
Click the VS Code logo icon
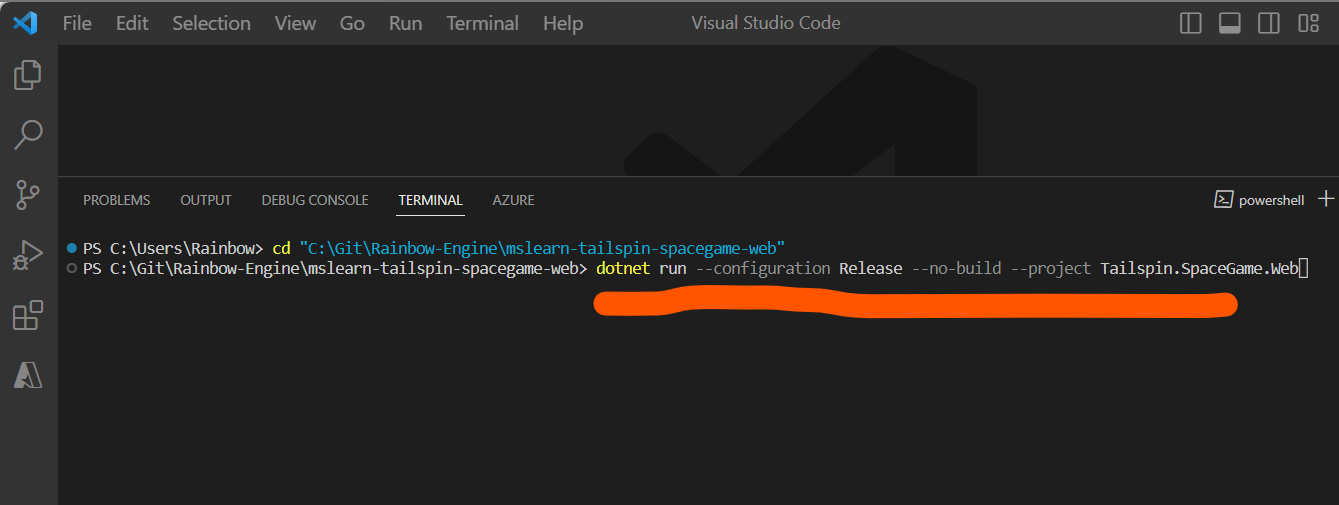(25, 22)
